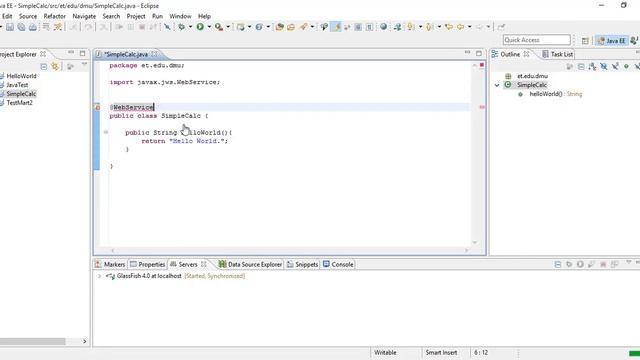Open the Run dropdown arrow beside green button

(x=209, y=27)
